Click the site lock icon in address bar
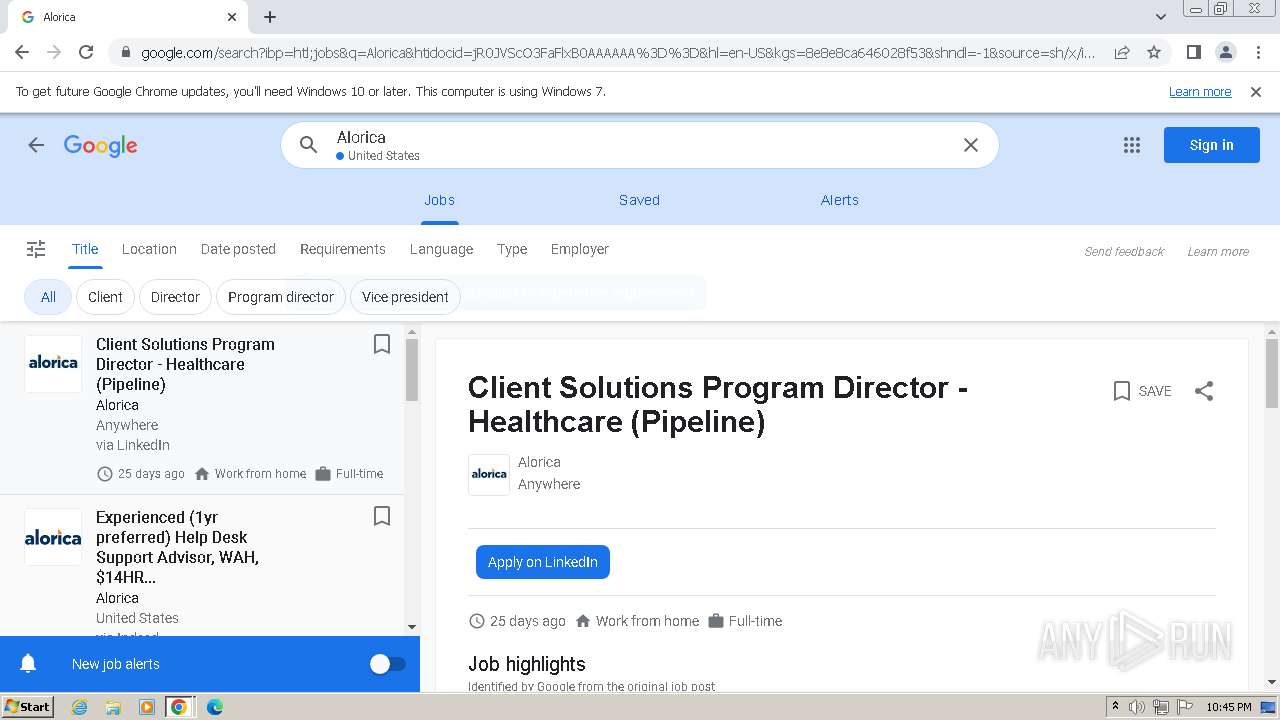Image resolution: width=1280 pixels, height=720 pixels. point(125,52)
